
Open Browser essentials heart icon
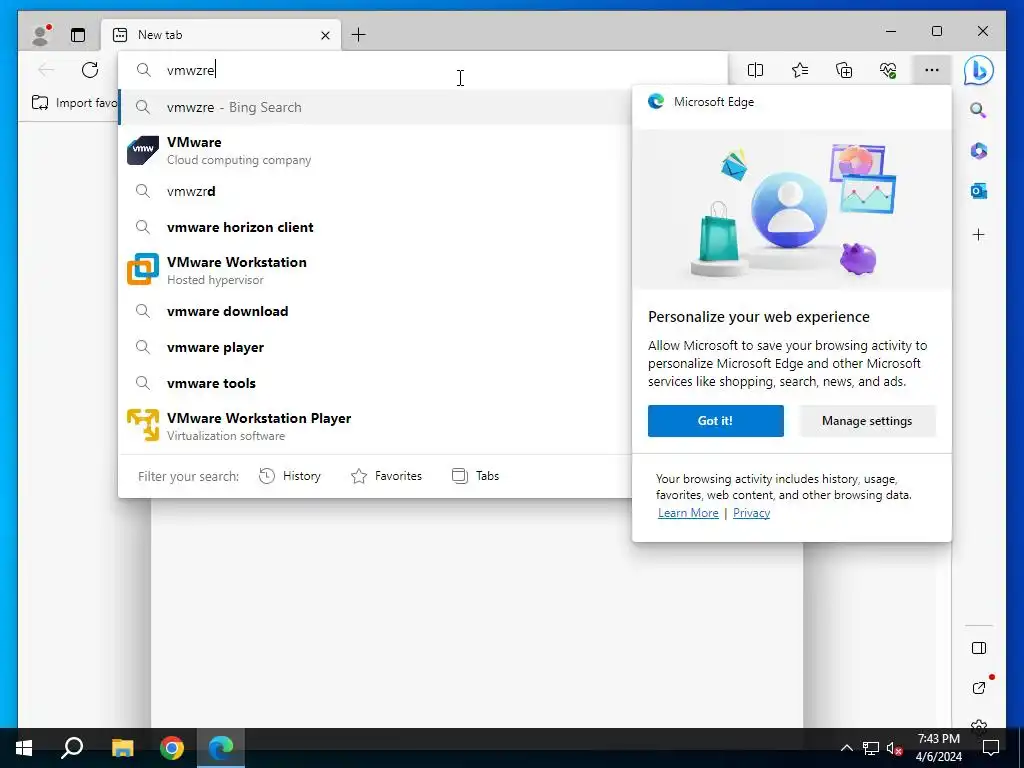click(888, 70)
